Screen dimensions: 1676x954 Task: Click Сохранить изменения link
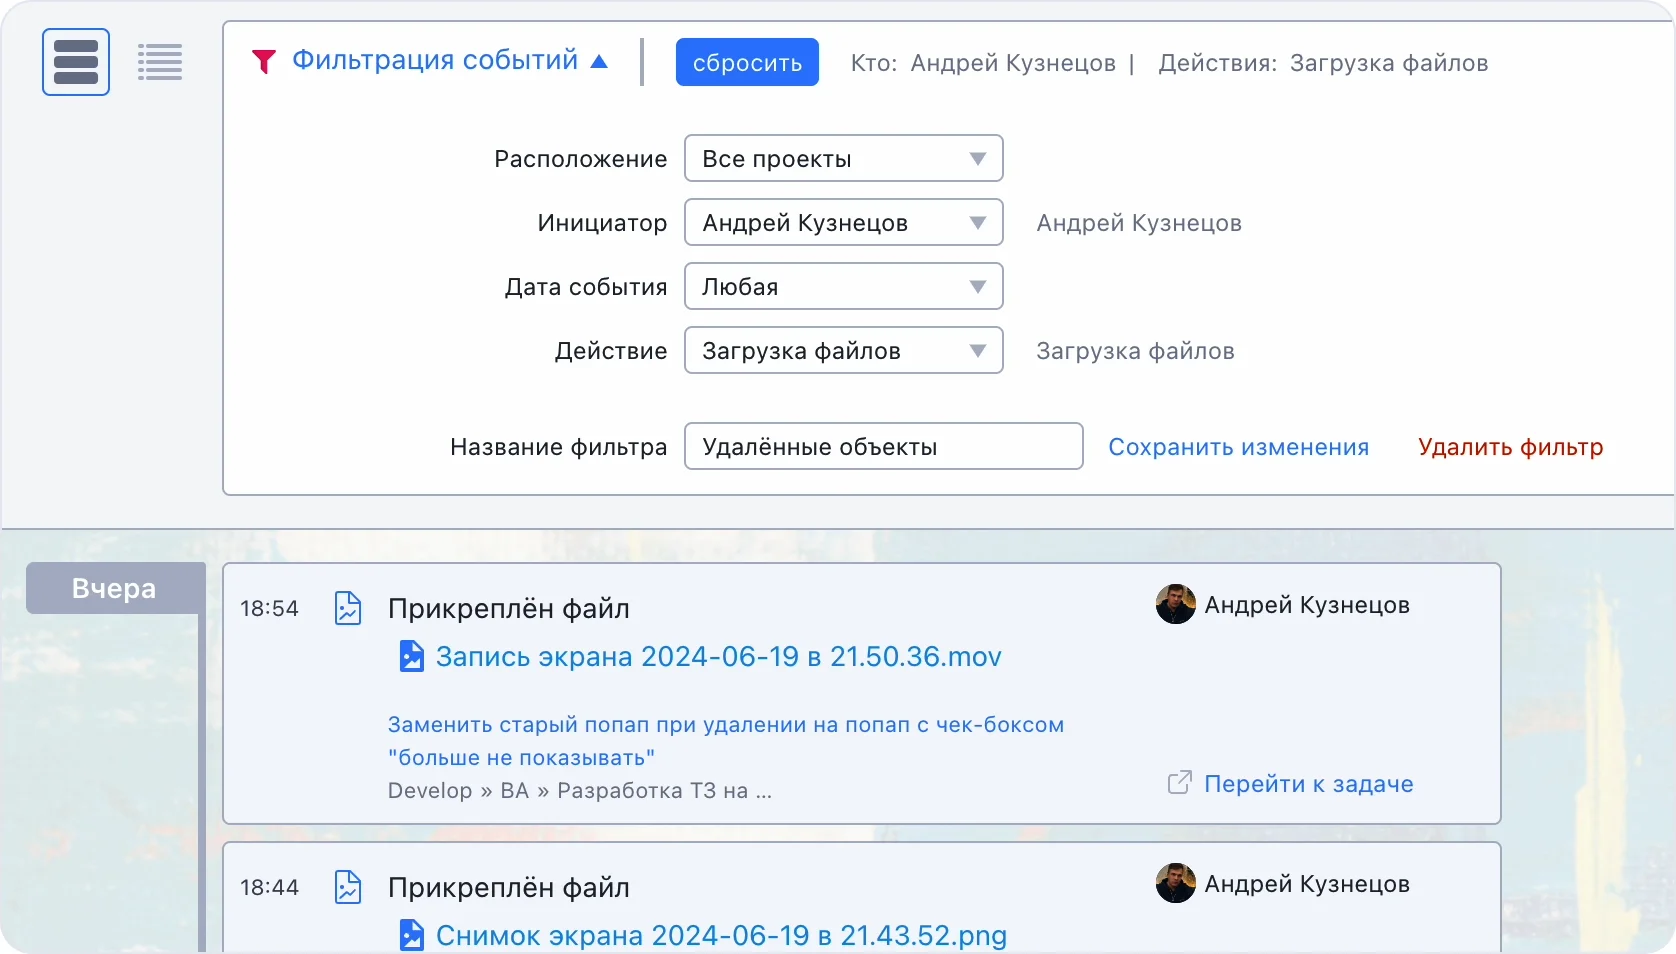click(1238, 447)
